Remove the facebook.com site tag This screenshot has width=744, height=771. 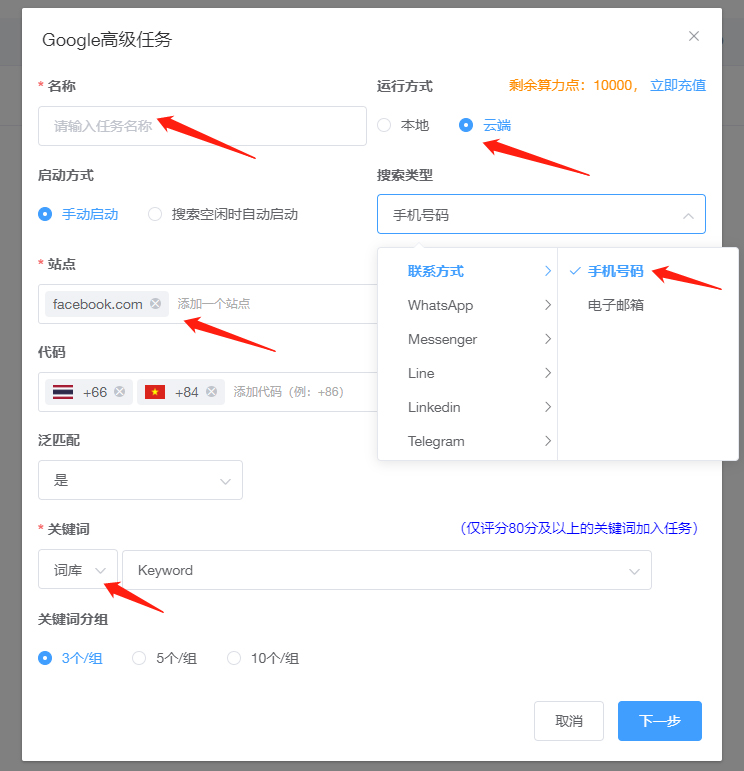point(155,303)
